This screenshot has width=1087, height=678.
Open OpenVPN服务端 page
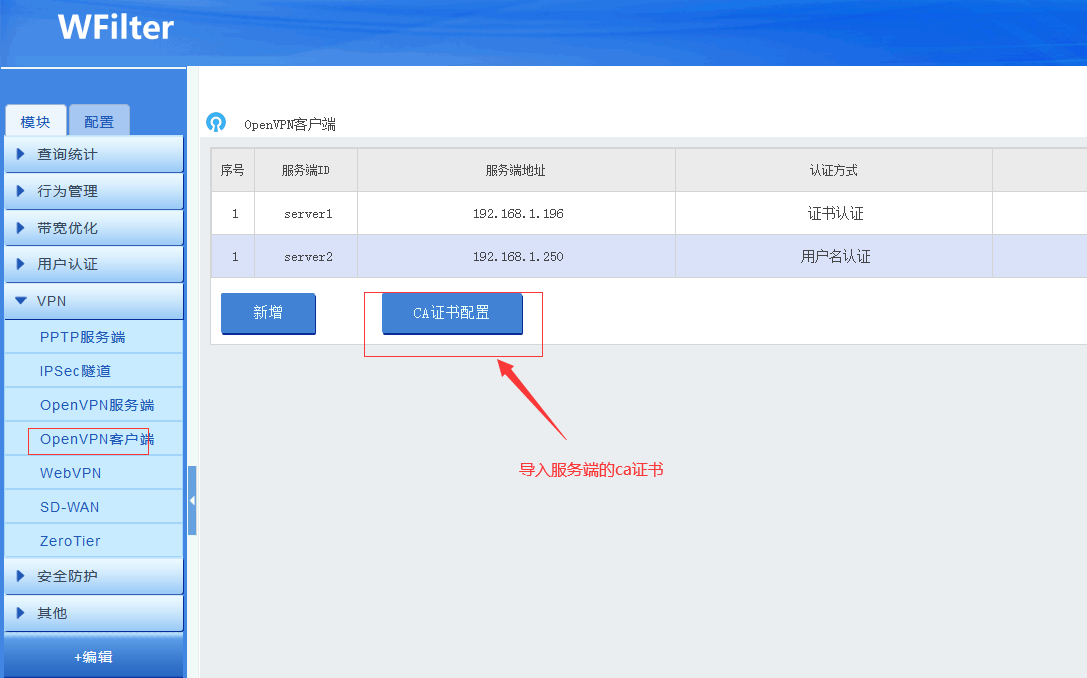97,405
